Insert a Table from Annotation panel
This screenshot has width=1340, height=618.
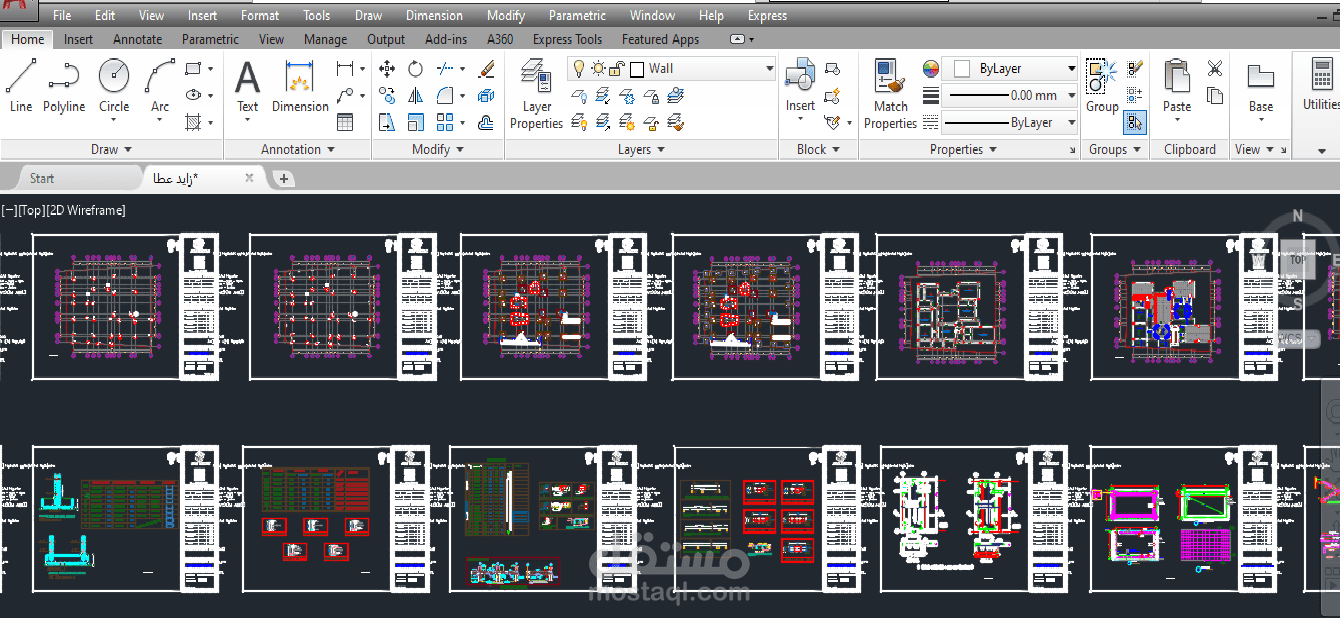pyautogui.click(x=345, y=122)
